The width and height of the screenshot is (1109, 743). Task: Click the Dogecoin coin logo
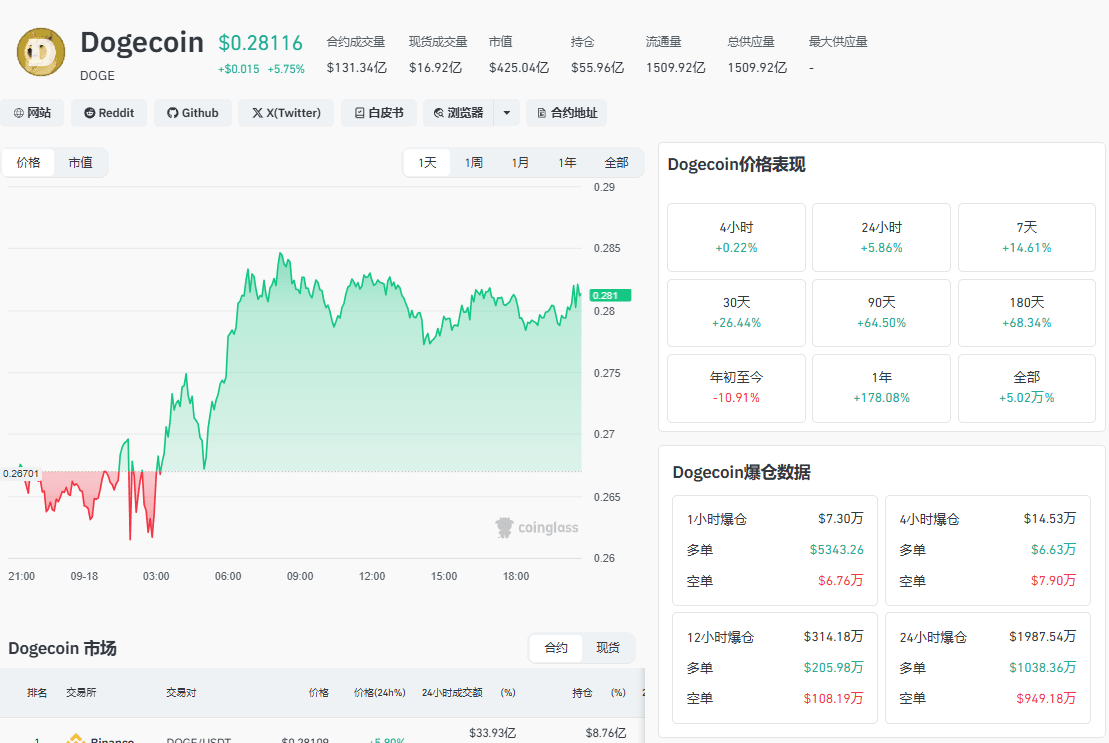pos(41,52)
